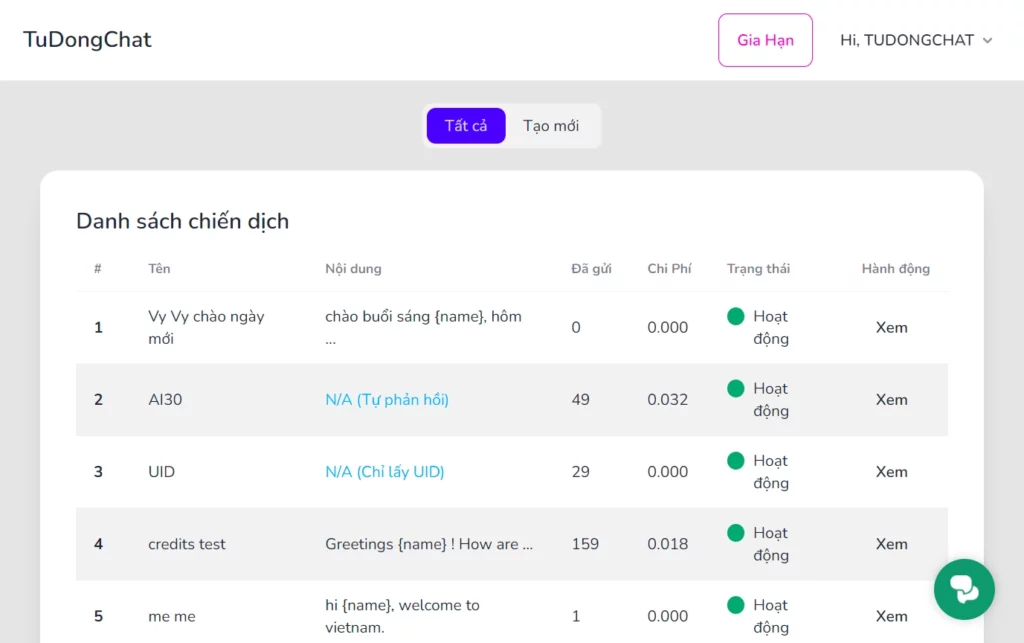The image size is (1024, 643).
Task: Click the Nội dung column header
Action: coord(353,268)
